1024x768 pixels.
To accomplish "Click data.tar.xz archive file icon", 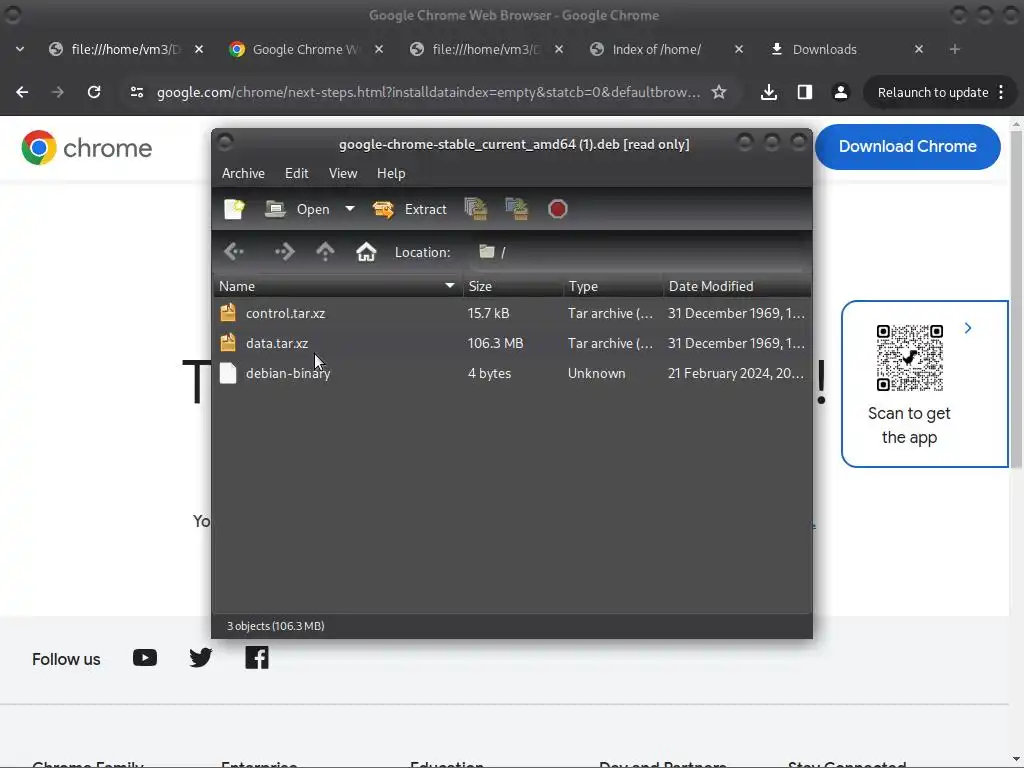I will [228, 342].
